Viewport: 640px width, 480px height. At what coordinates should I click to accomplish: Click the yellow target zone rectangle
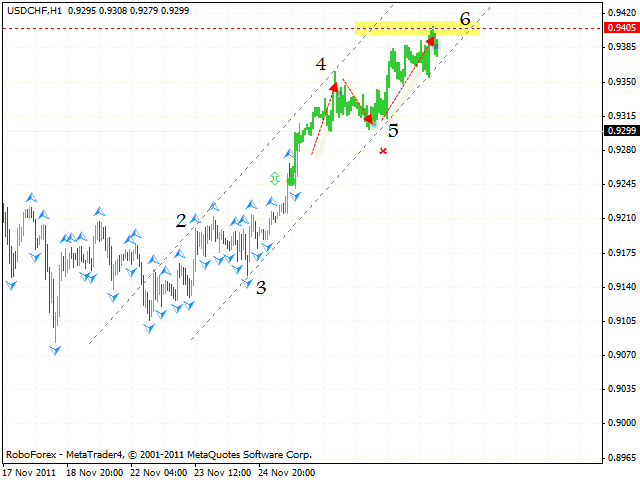click(x=417, y=28)
